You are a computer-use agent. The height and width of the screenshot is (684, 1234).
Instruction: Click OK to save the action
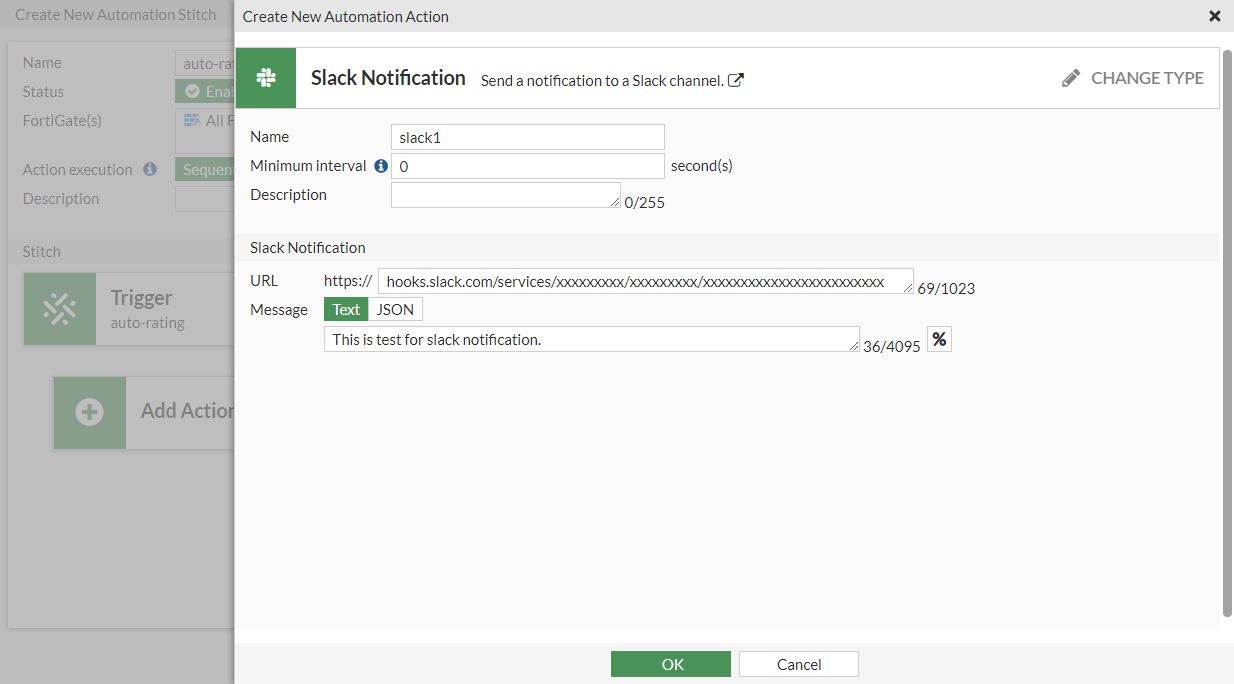(x=671, y=664)
